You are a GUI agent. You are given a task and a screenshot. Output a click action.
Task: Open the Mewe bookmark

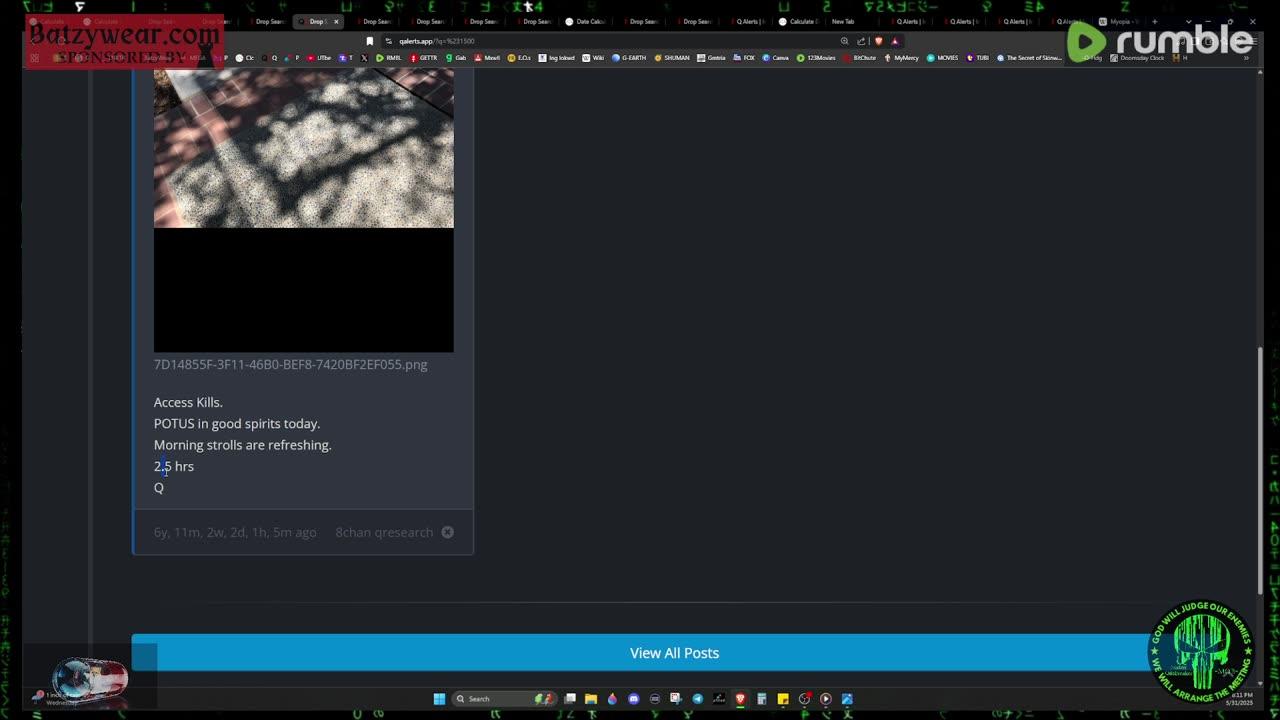[487, 58]
